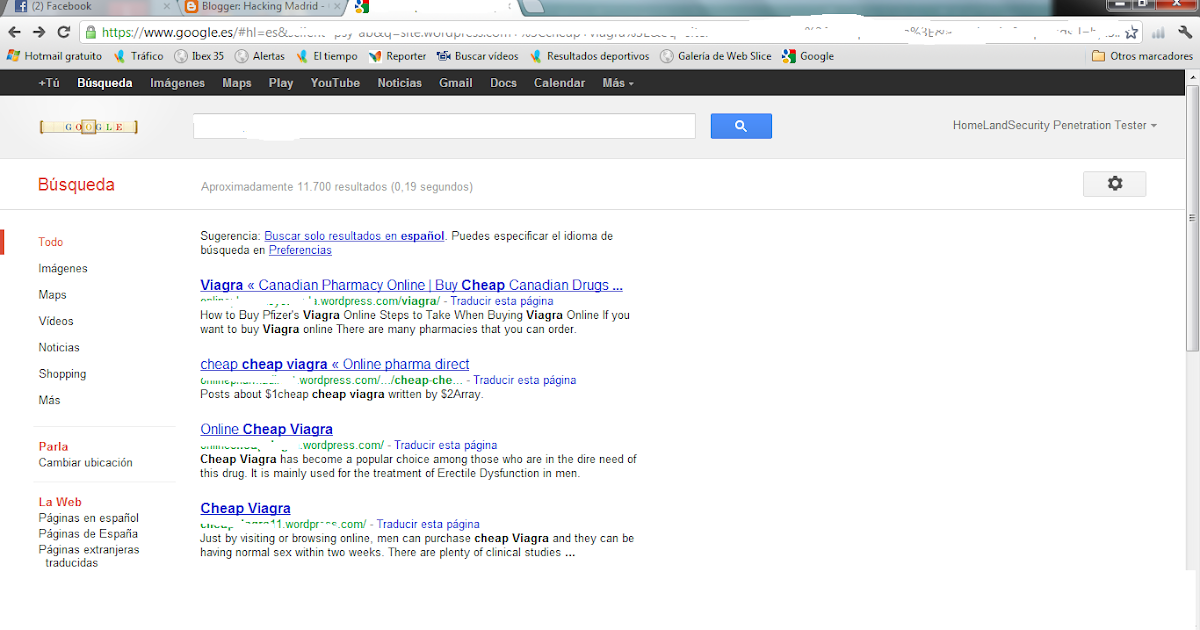The height and width of the screenshot is (630, 1200).
Task: Click the page vertical scrollbar
Action: pos(1192,218)
